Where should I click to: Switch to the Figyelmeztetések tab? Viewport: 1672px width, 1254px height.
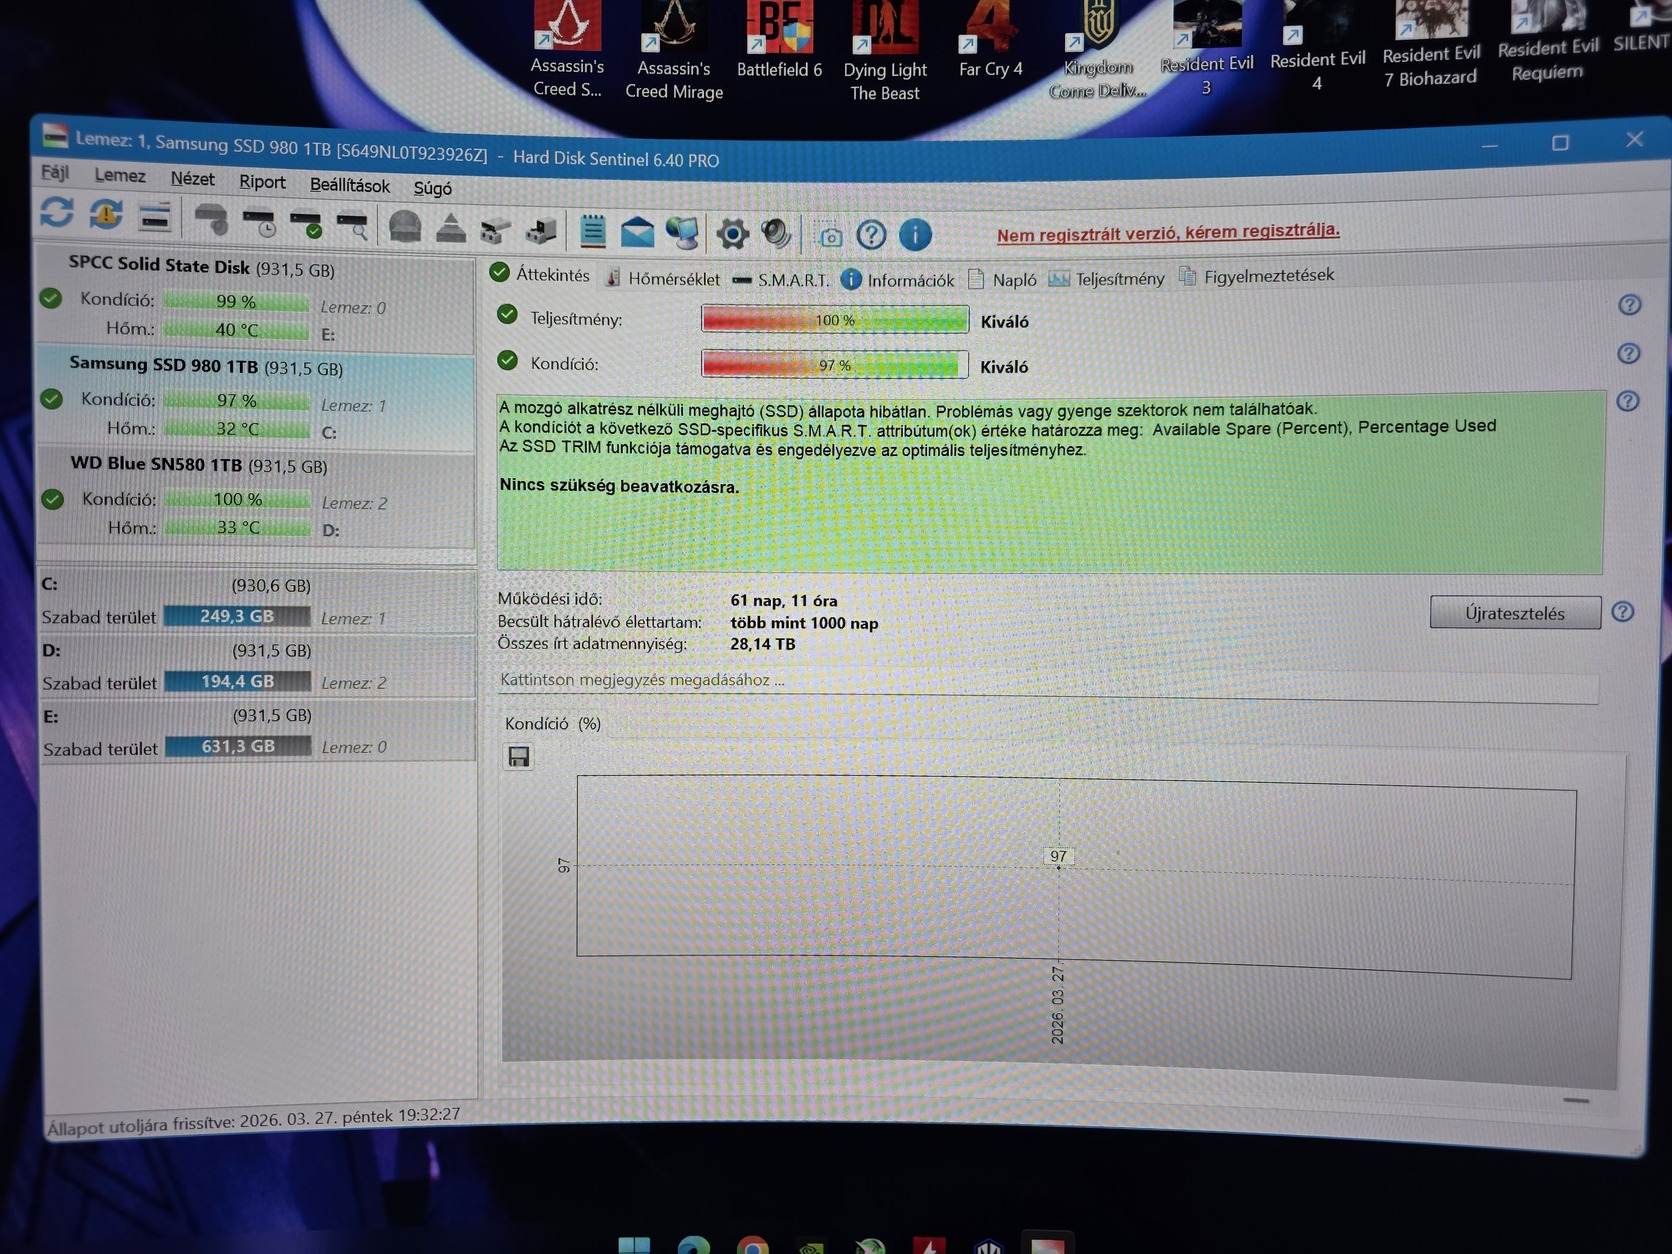pos(1257,275)
